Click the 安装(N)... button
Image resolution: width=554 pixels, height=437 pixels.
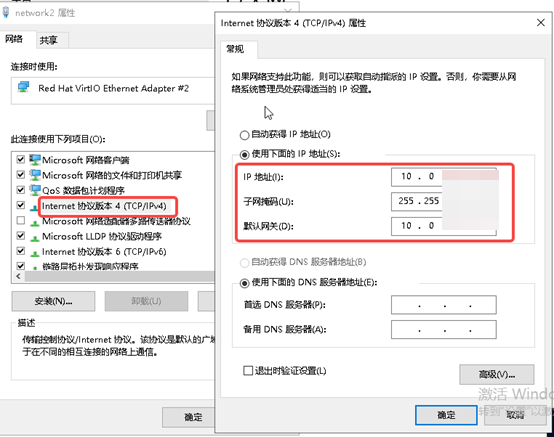click(53, 301)
